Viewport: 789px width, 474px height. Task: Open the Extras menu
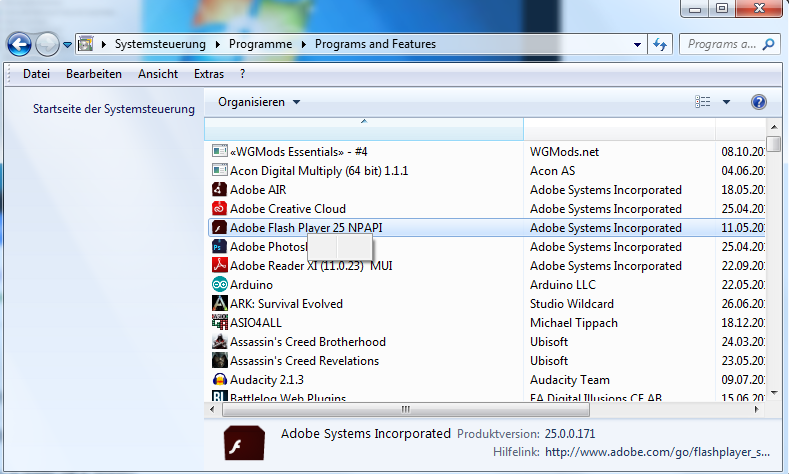pyautogui.click(x=209, y=74)
